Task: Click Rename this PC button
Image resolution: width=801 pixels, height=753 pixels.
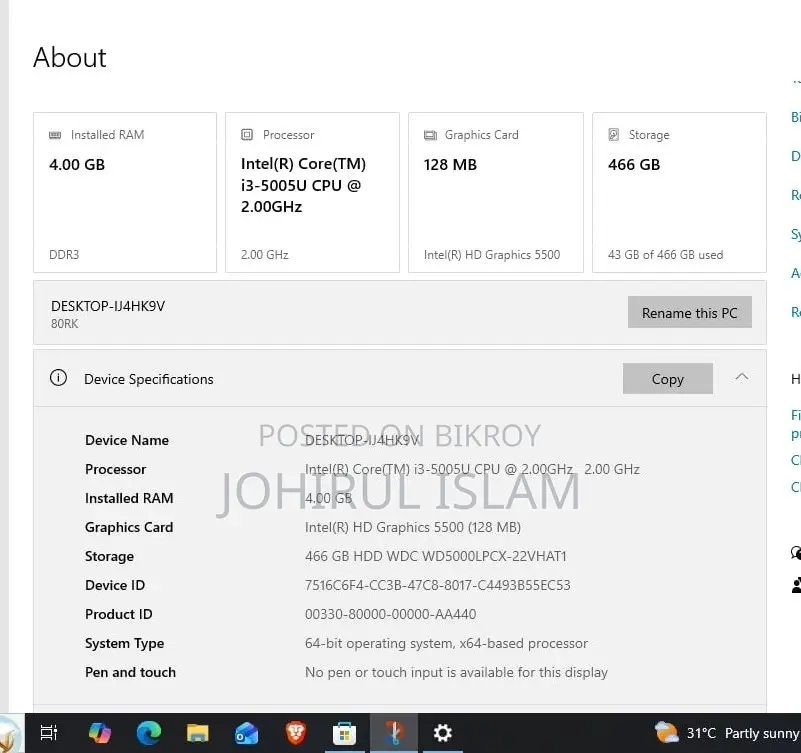Action: click(690, 312)
